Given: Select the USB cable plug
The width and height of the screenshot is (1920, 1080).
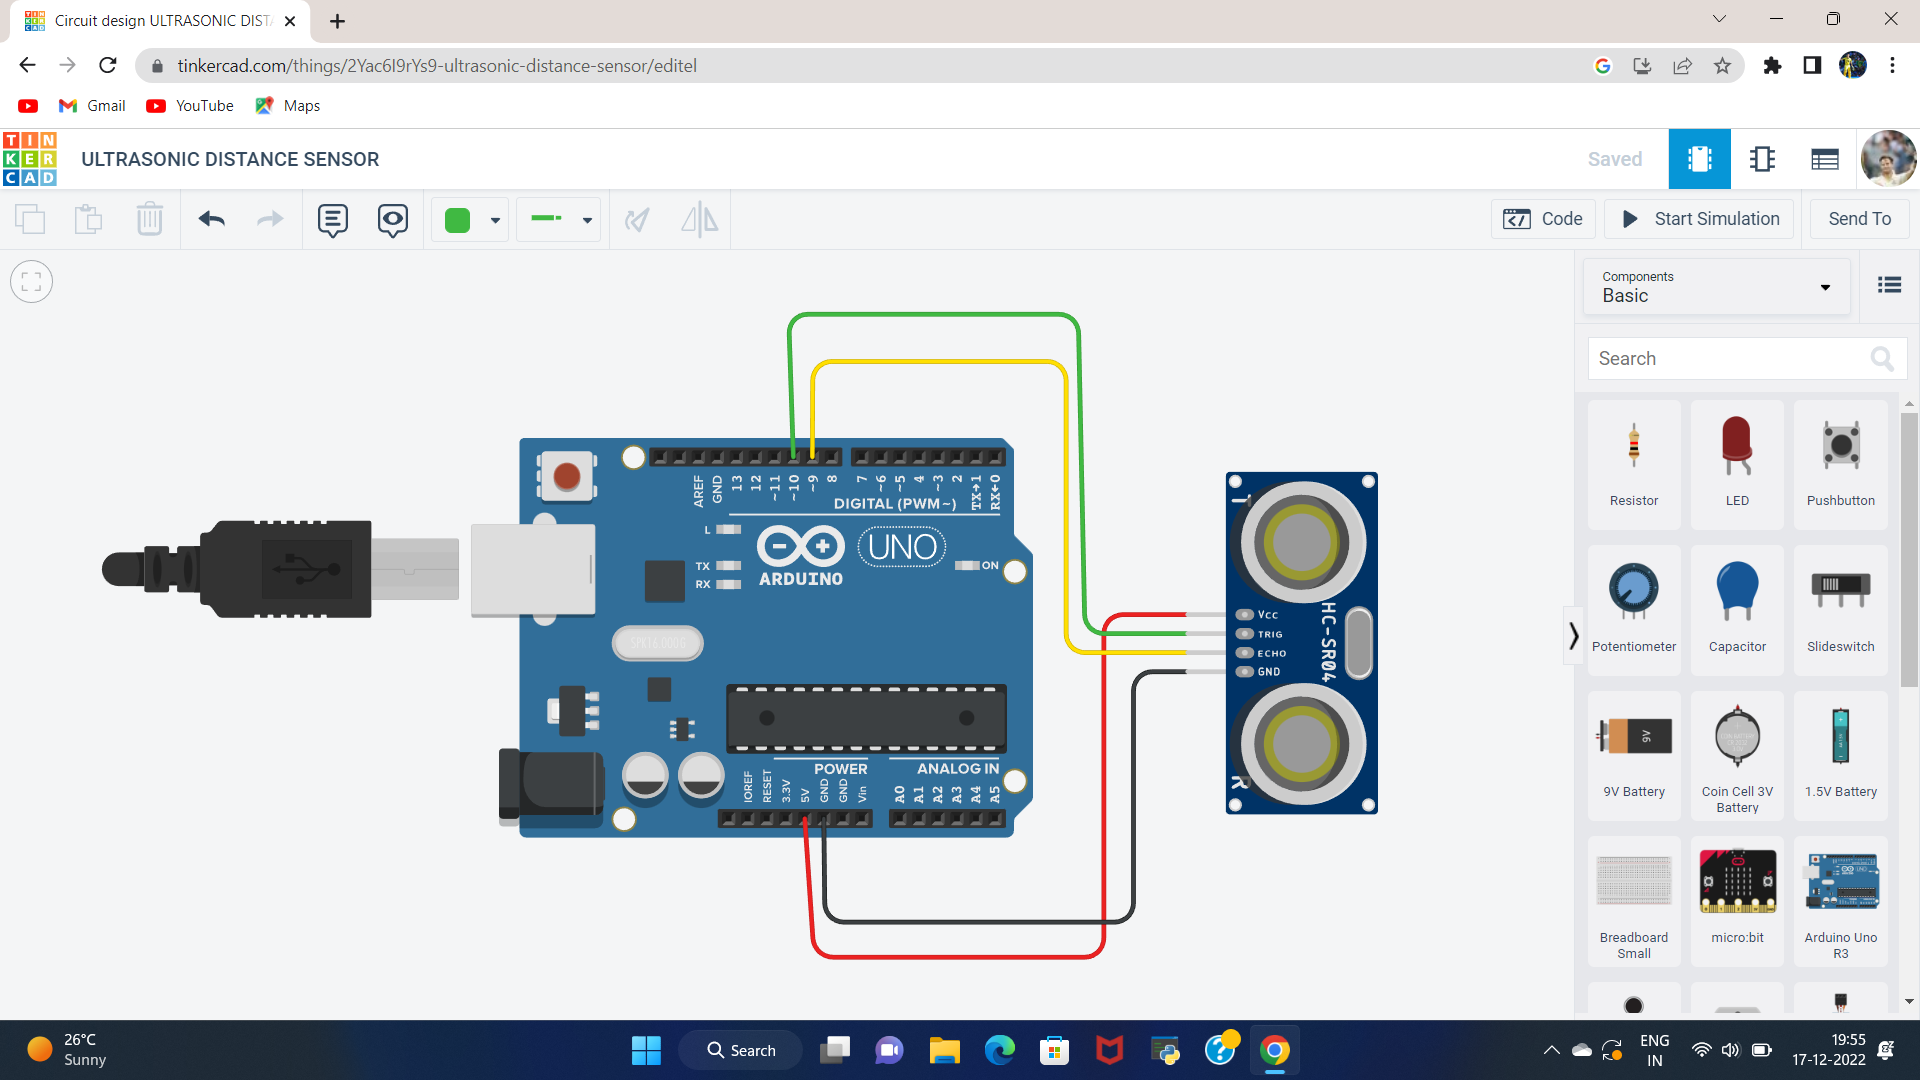Looking at the screenshot, I should pos(280,569).
